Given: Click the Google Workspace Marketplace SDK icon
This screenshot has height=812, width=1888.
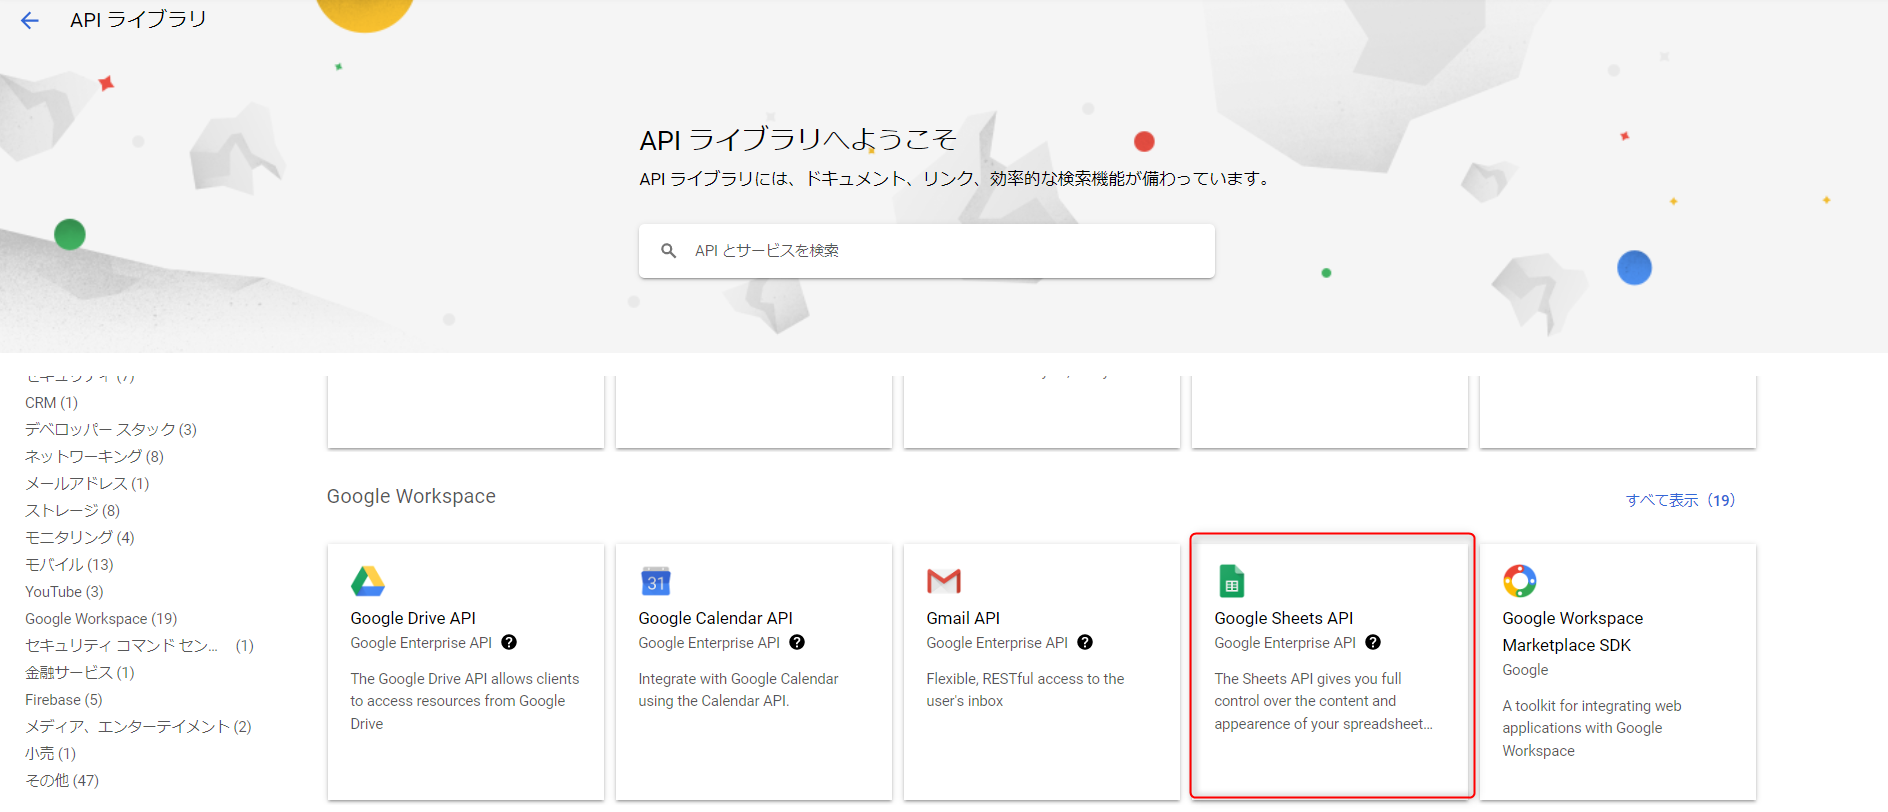Looking at the screenshot, I should coord(1519,581).
